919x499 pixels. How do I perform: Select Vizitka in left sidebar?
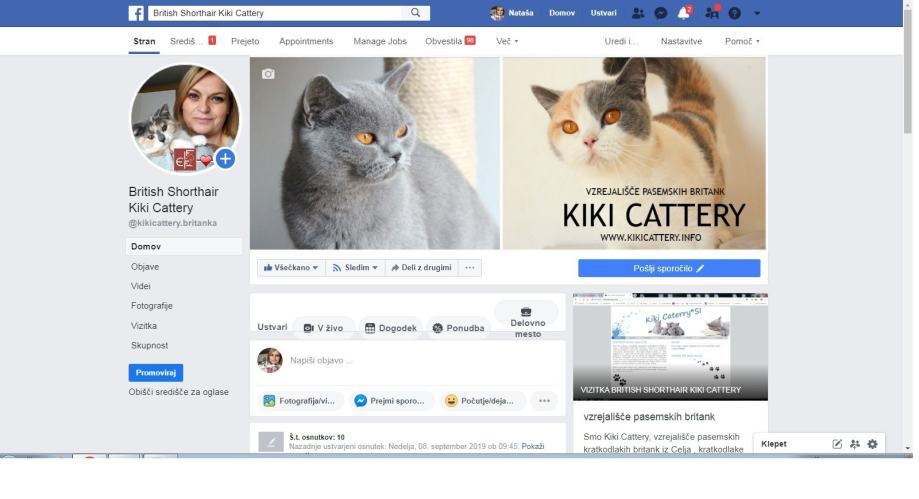tap(144, 325)
